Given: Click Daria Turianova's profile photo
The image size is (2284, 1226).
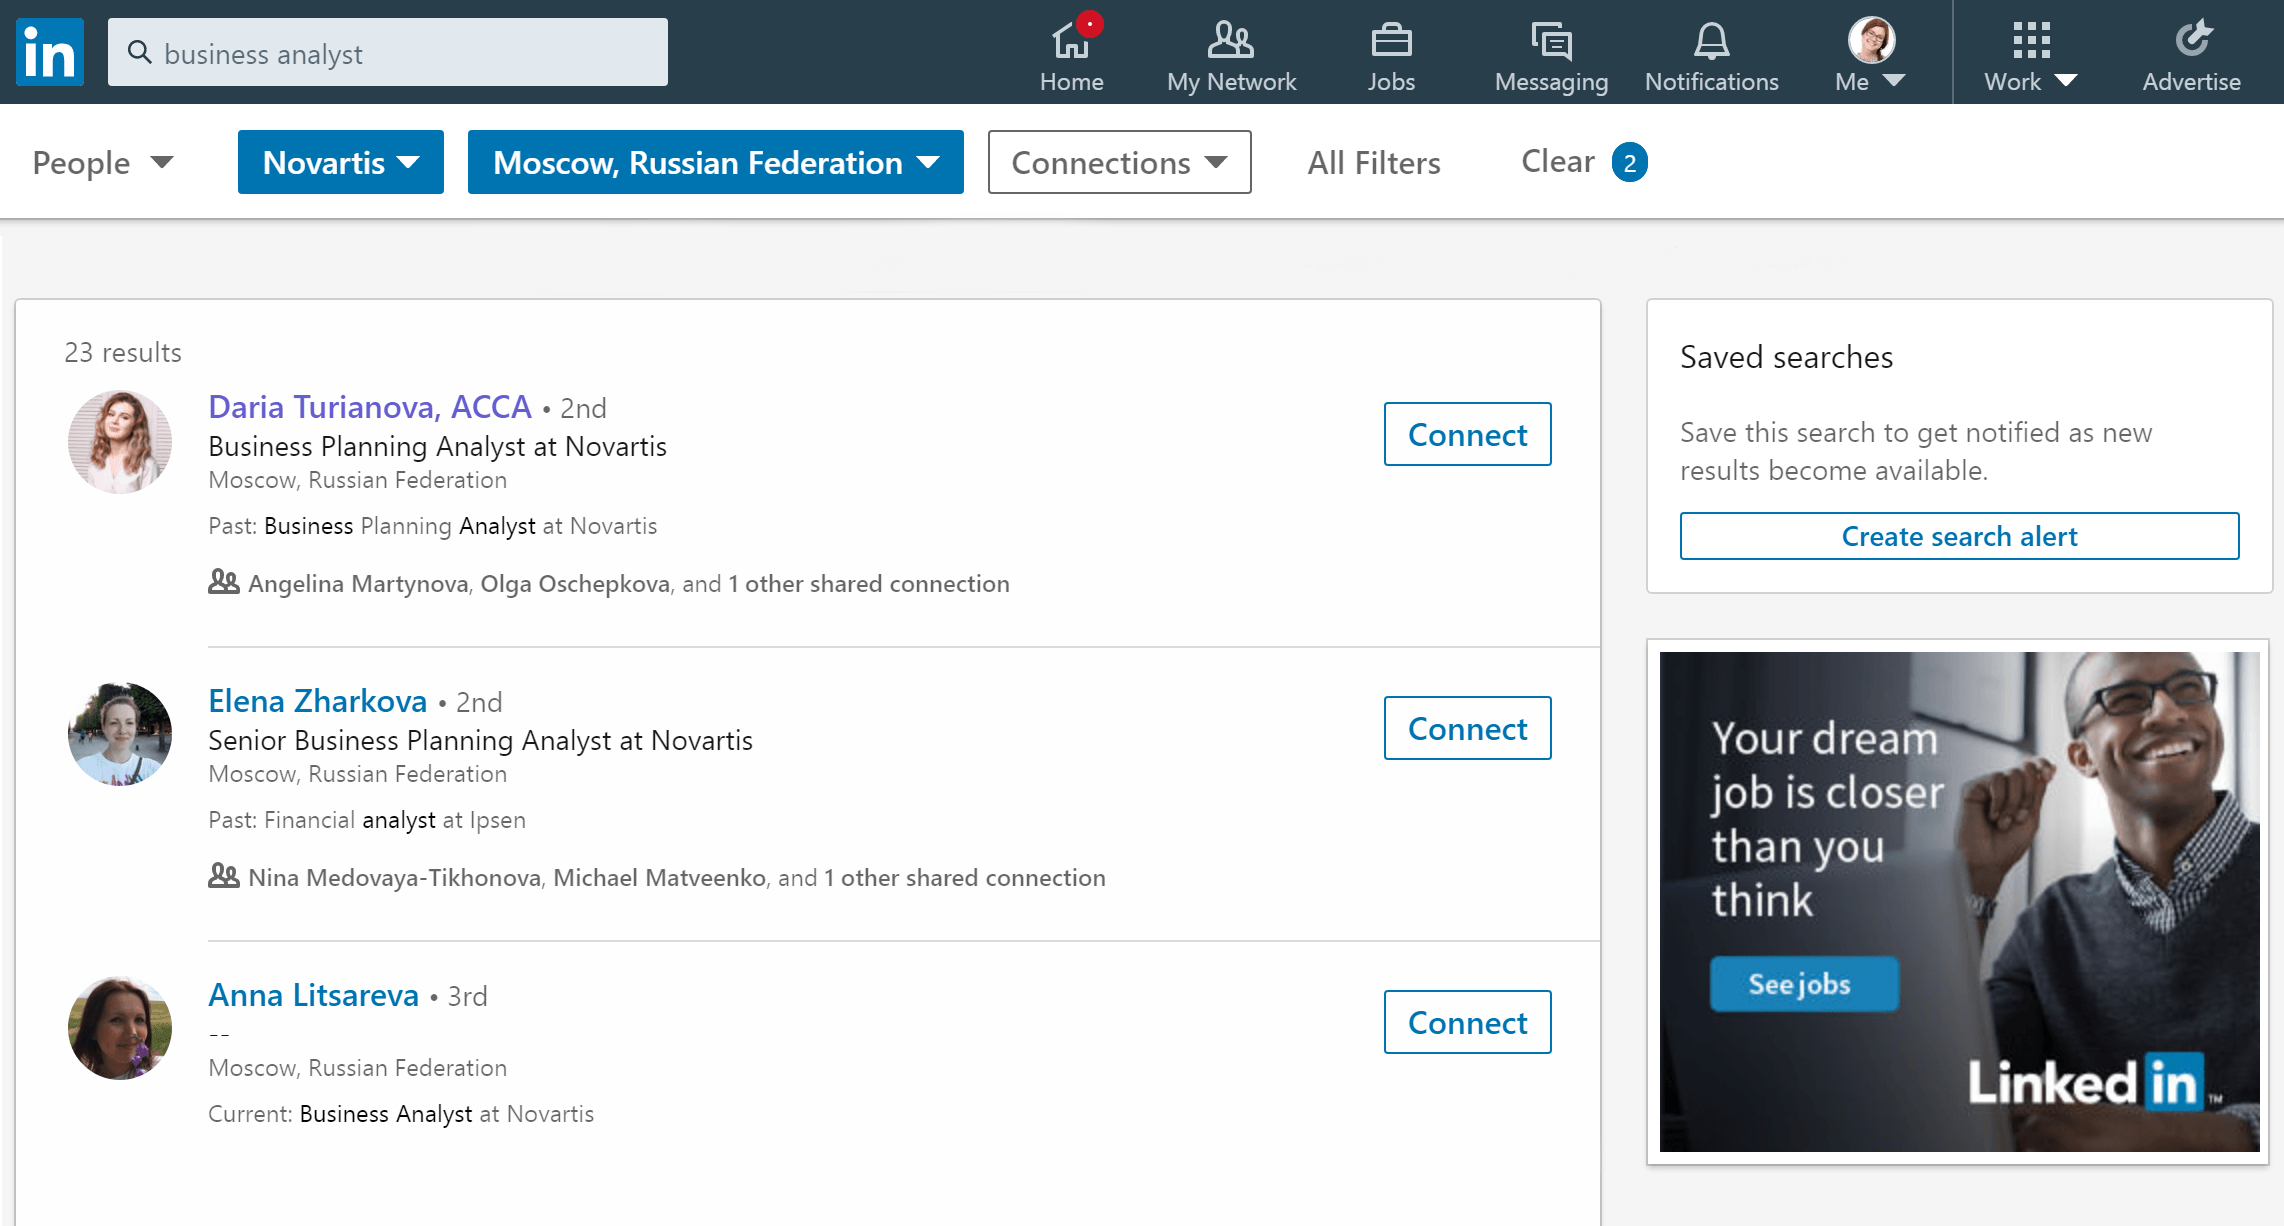Looking at the screenshot, I should 120,442.
